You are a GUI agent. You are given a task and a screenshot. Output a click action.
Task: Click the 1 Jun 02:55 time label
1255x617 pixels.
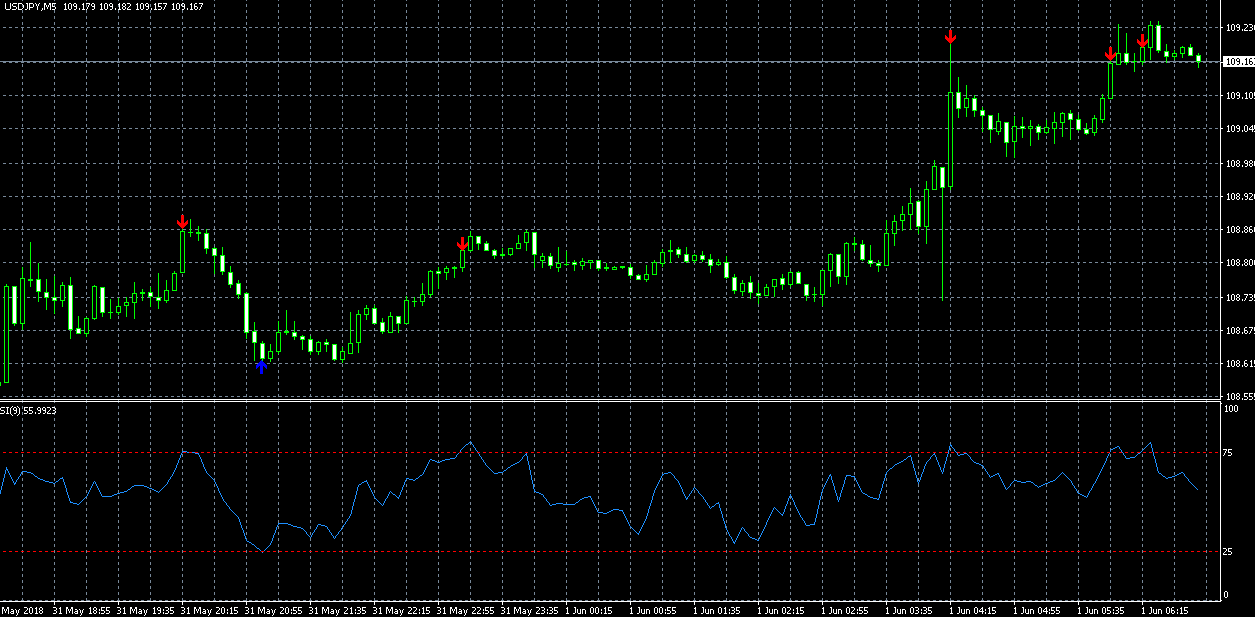point(845,609)
